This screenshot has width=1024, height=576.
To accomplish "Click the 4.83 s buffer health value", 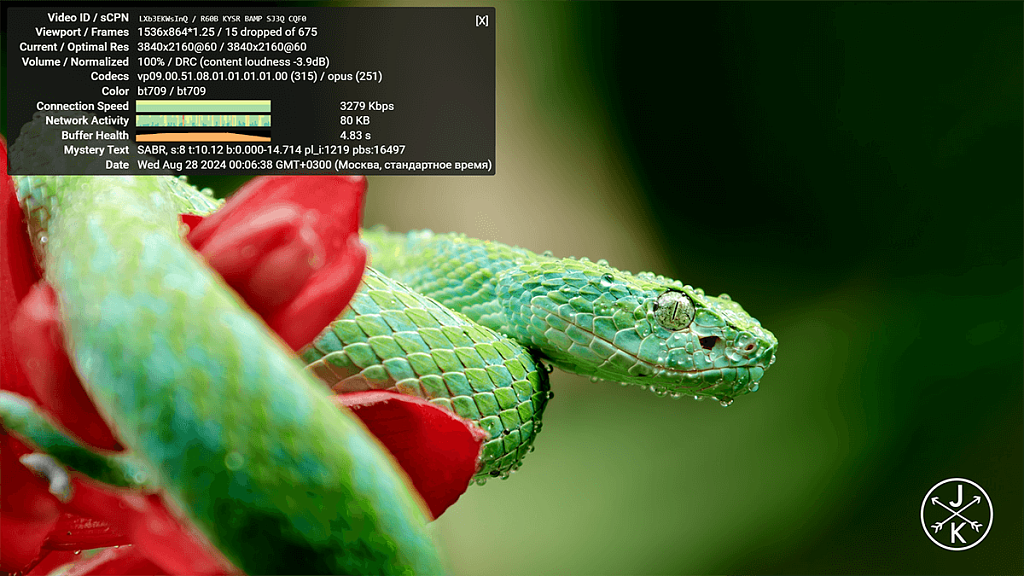I will click(x=355, y=135).
